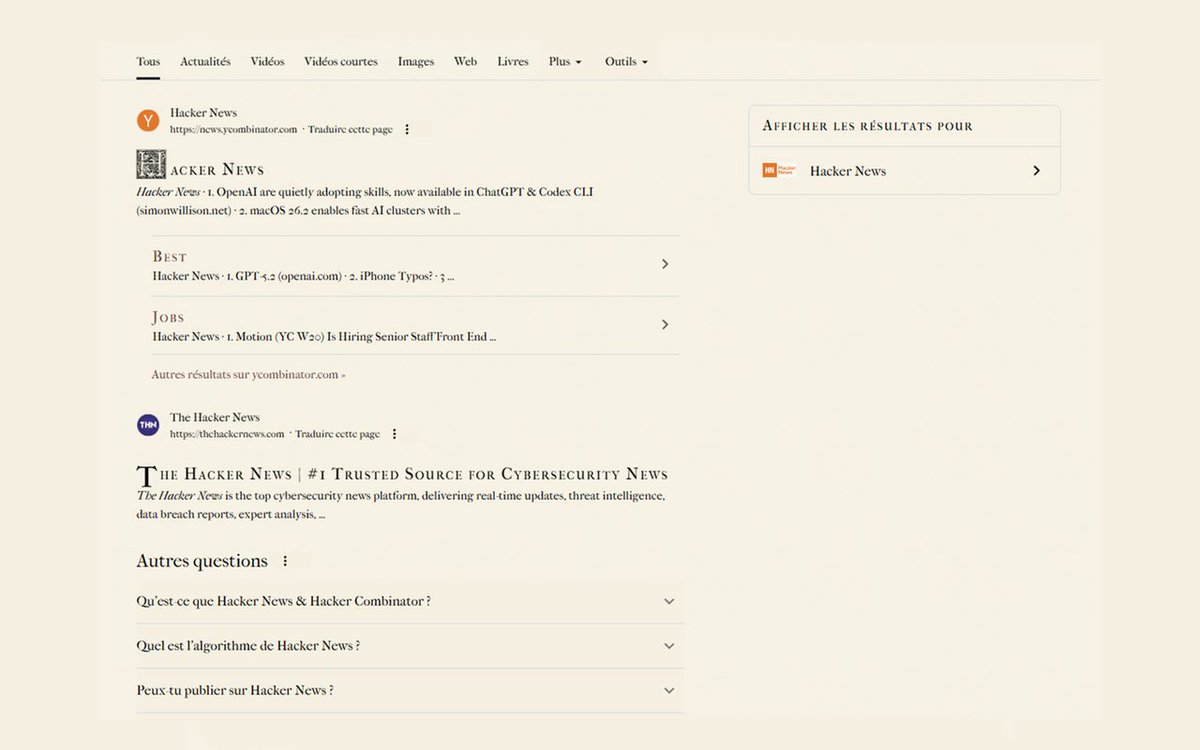Switch to the Actualités tab
The width and height of the screenshot is (1200, 750).
coord(205,62)
